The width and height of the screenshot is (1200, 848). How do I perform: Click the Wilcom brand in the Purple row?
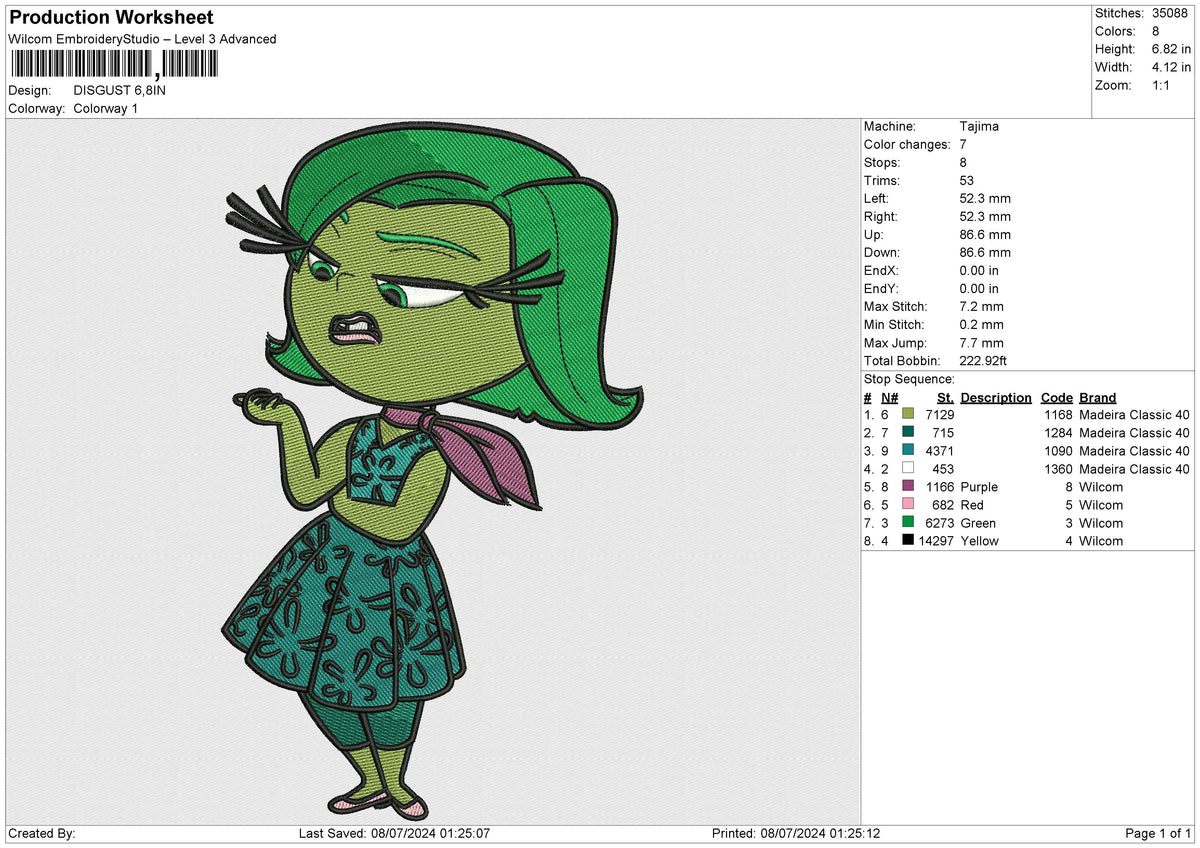coord(1101,487)
